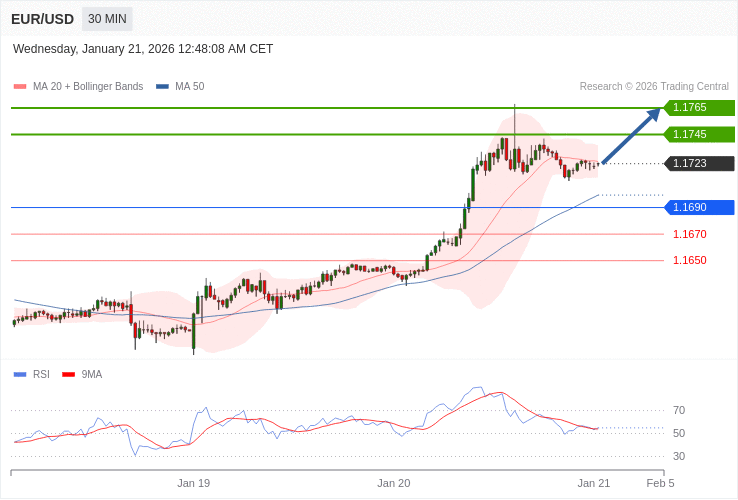The image size is (738, 500).
Task: Click the red MA 20 Bollinger legend swatch
Action: [19, 87]
